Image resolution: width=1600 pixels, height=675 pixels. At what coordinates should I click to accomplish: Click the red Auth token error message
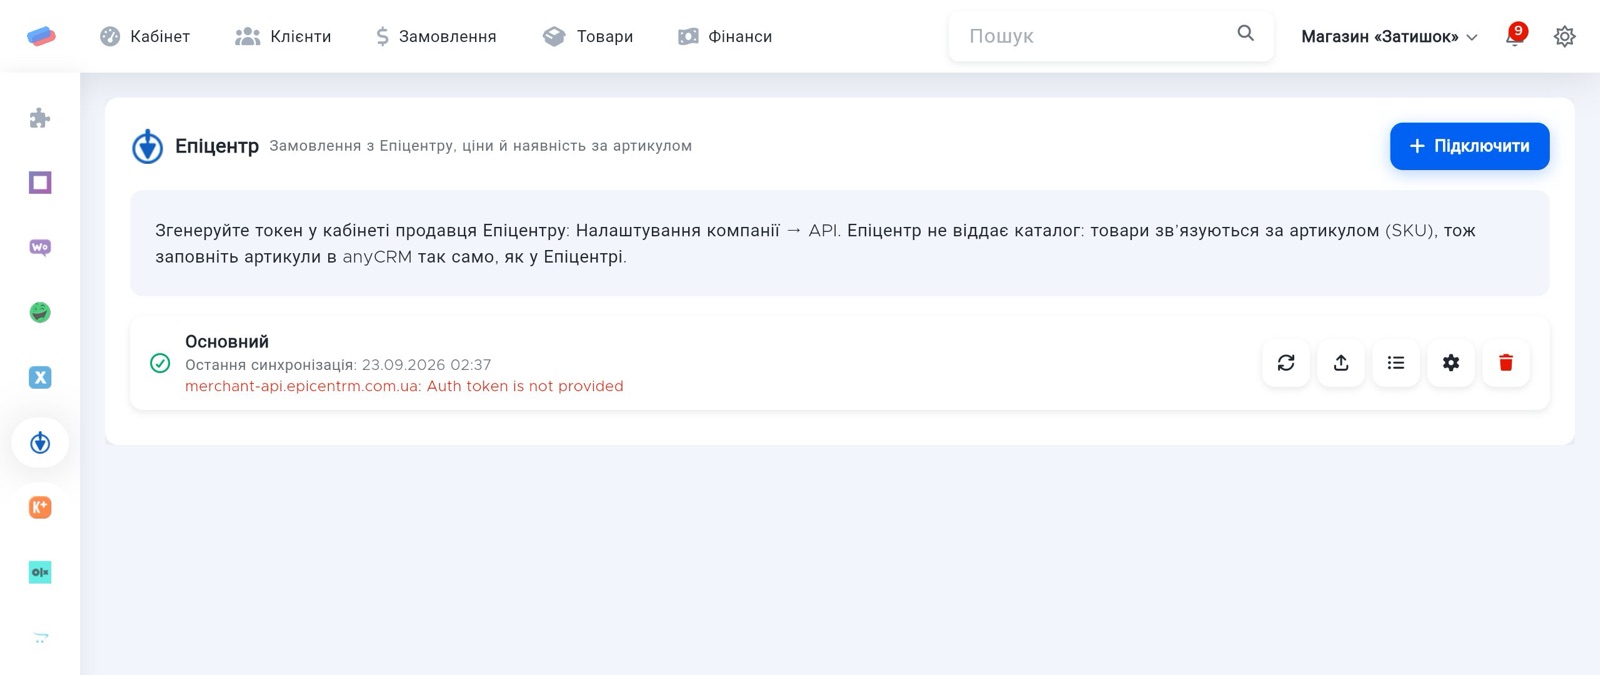pos(404,386)
